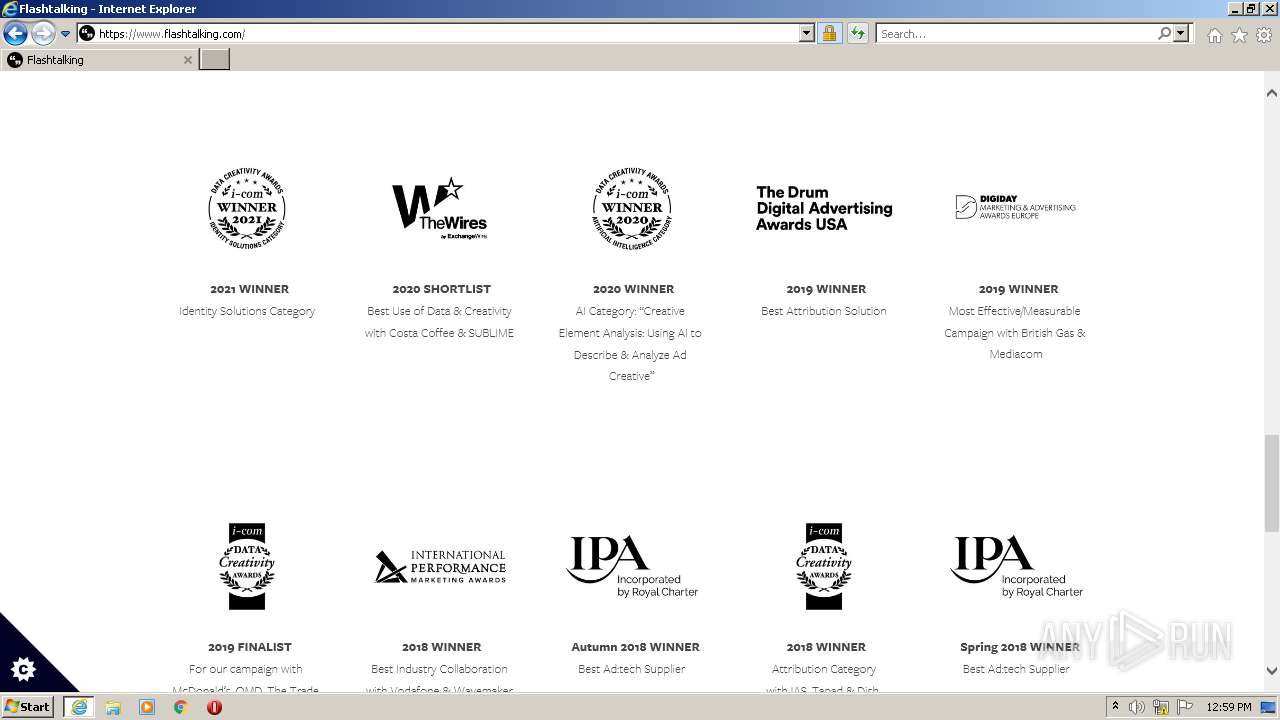Click the volume speaker tray icon
Screen dimensions: 1280x720
point(1136,707)
